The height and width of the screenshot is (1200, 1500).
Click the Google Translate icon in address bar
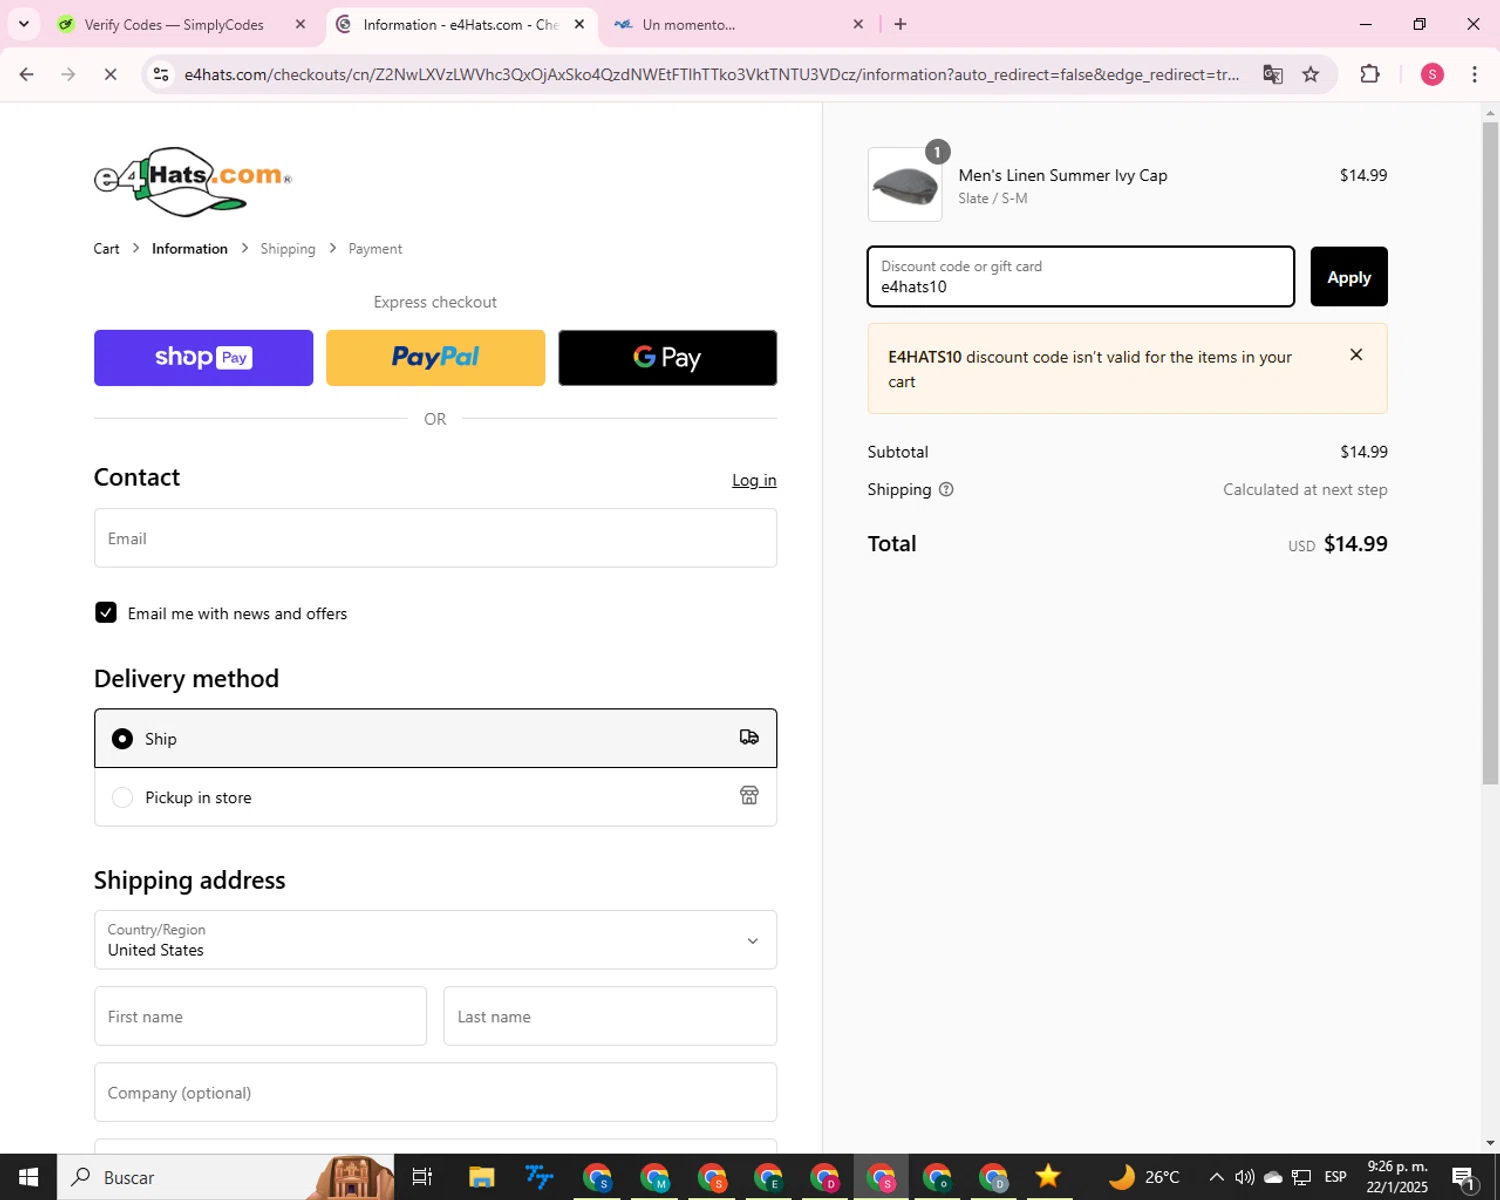(1272, 75)
